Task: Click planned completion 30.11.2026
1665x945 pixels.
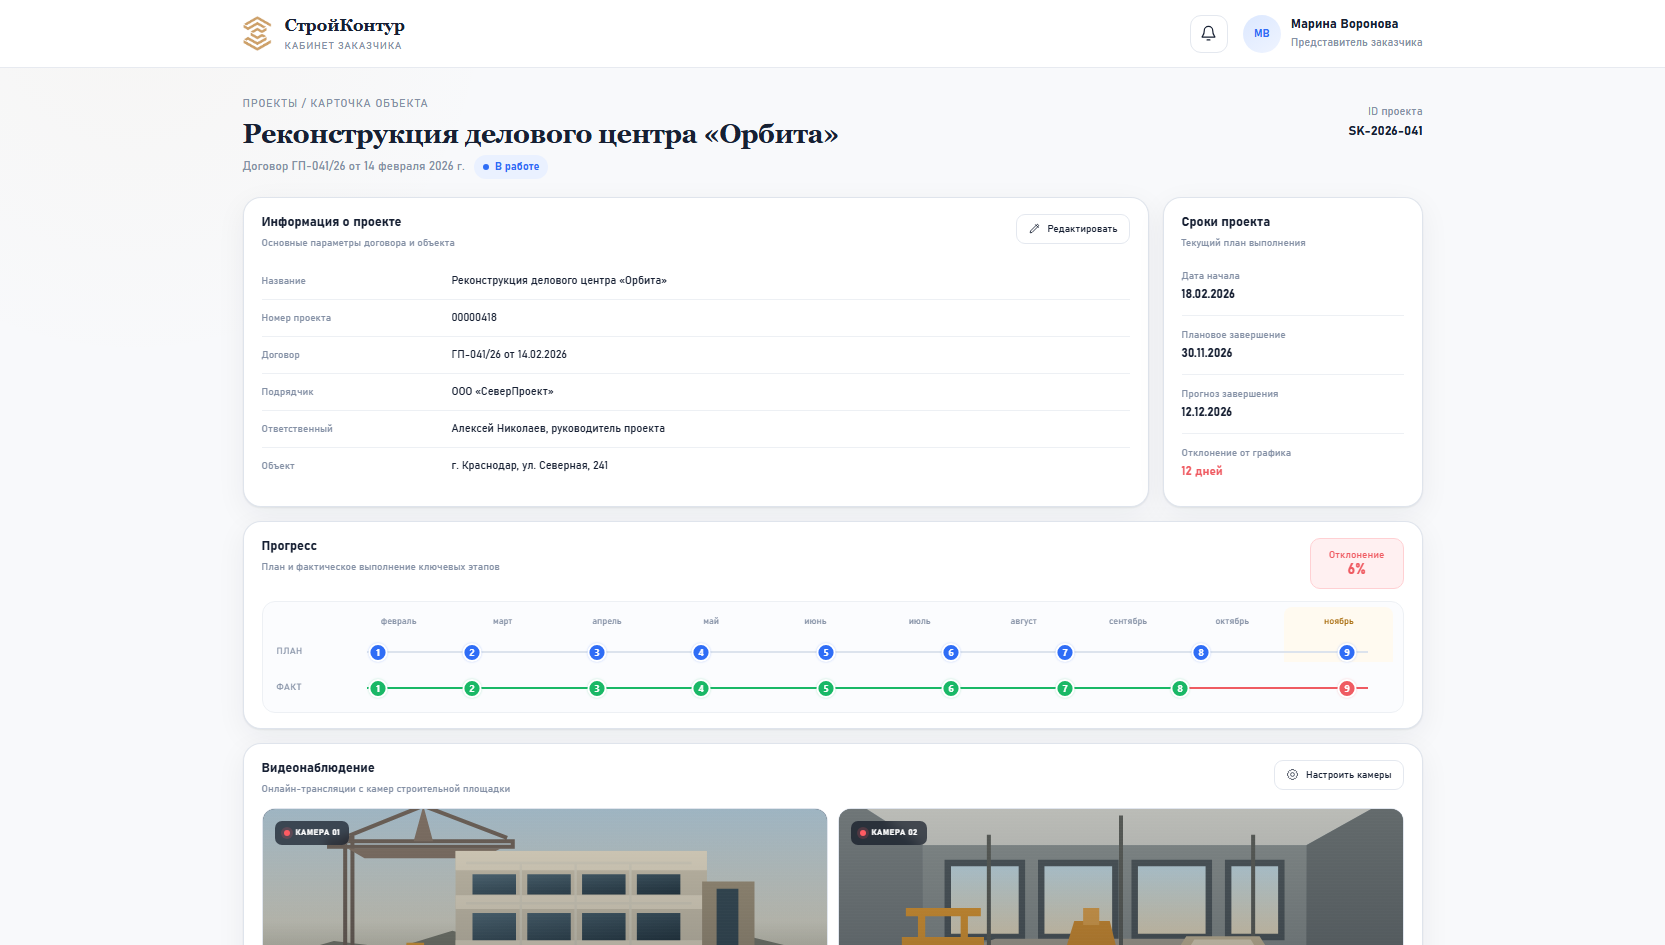Action: pos(1207,353)
